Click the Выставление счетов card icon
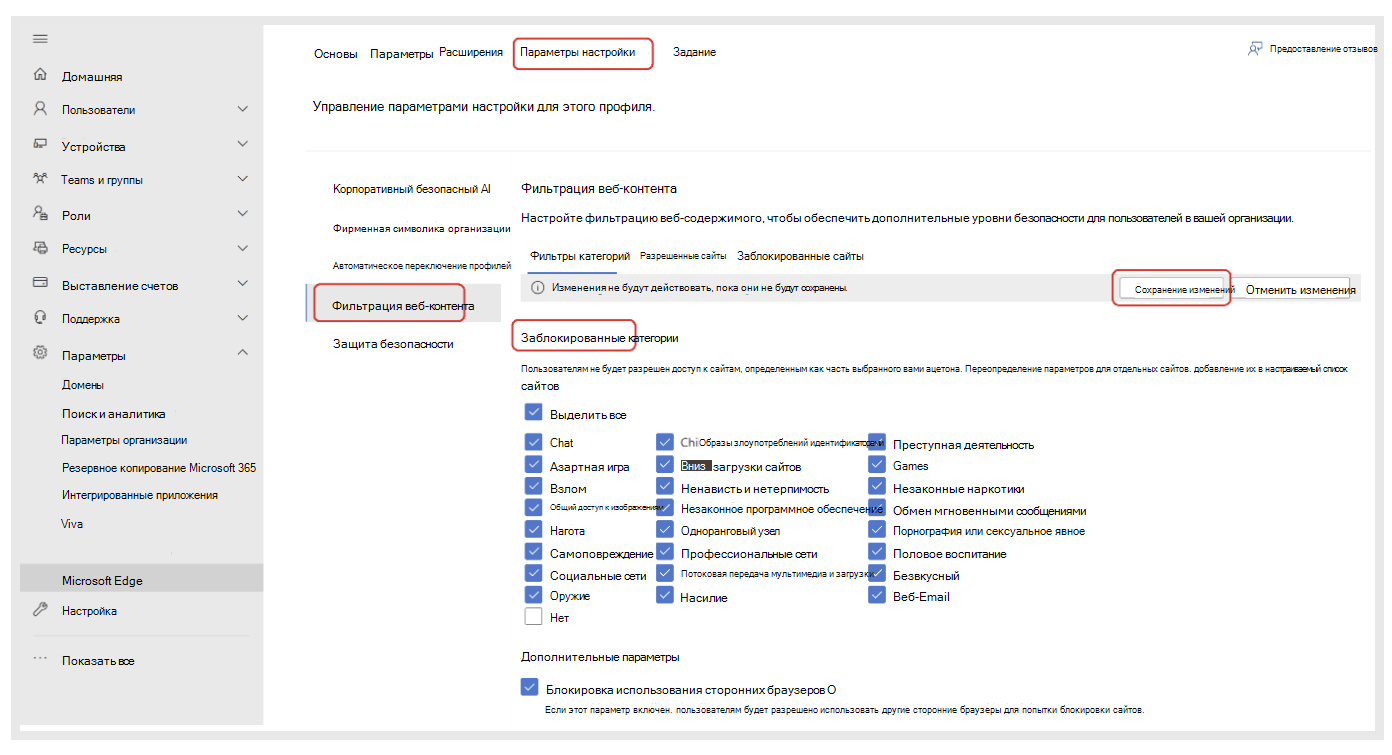1392x755 pixels. click(x=40, y=284)
